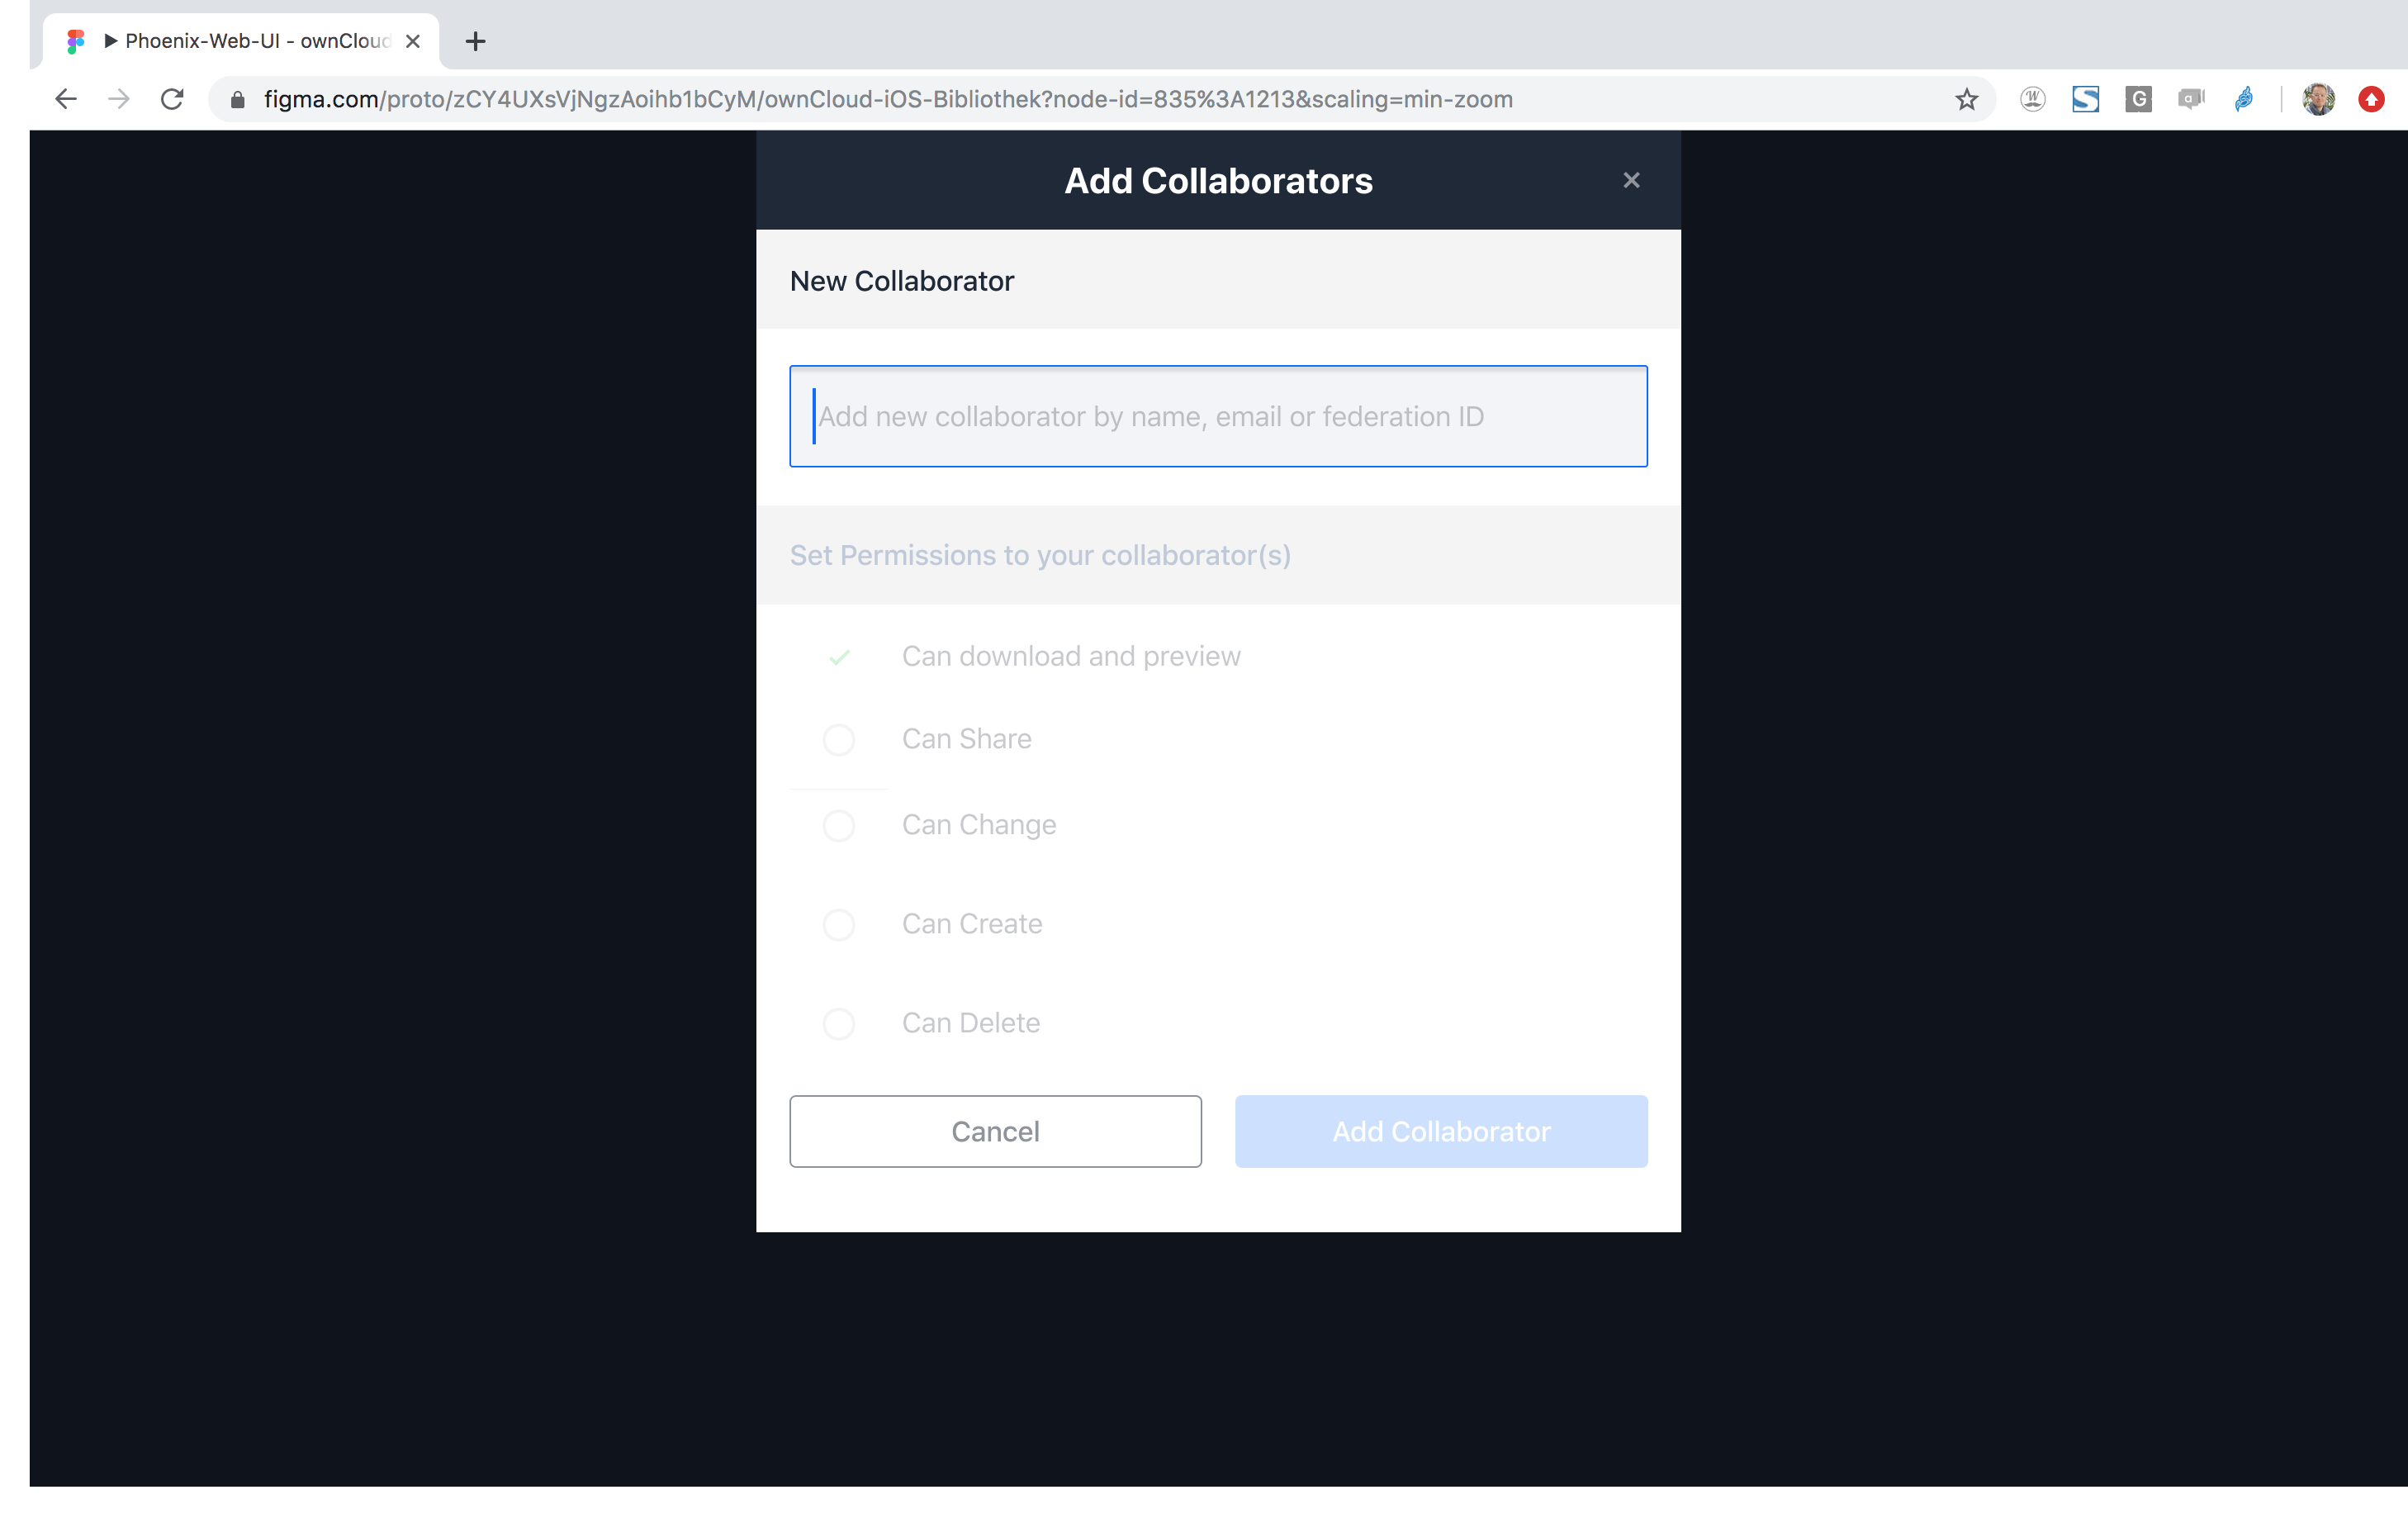Focus the new collaborator input field
This screenshot has height=1523, width=2408.
tap(1218, 416)
